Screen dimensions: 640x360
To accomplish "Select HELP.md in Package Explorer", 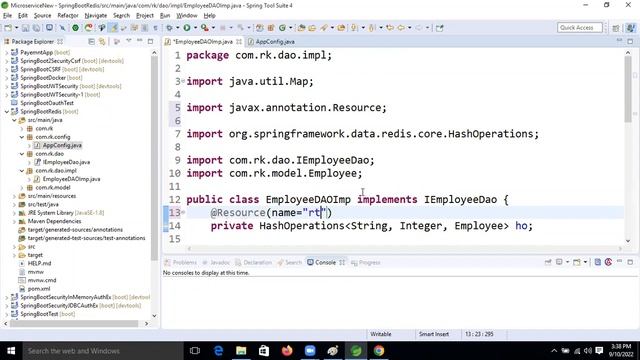I will [39, 263].
